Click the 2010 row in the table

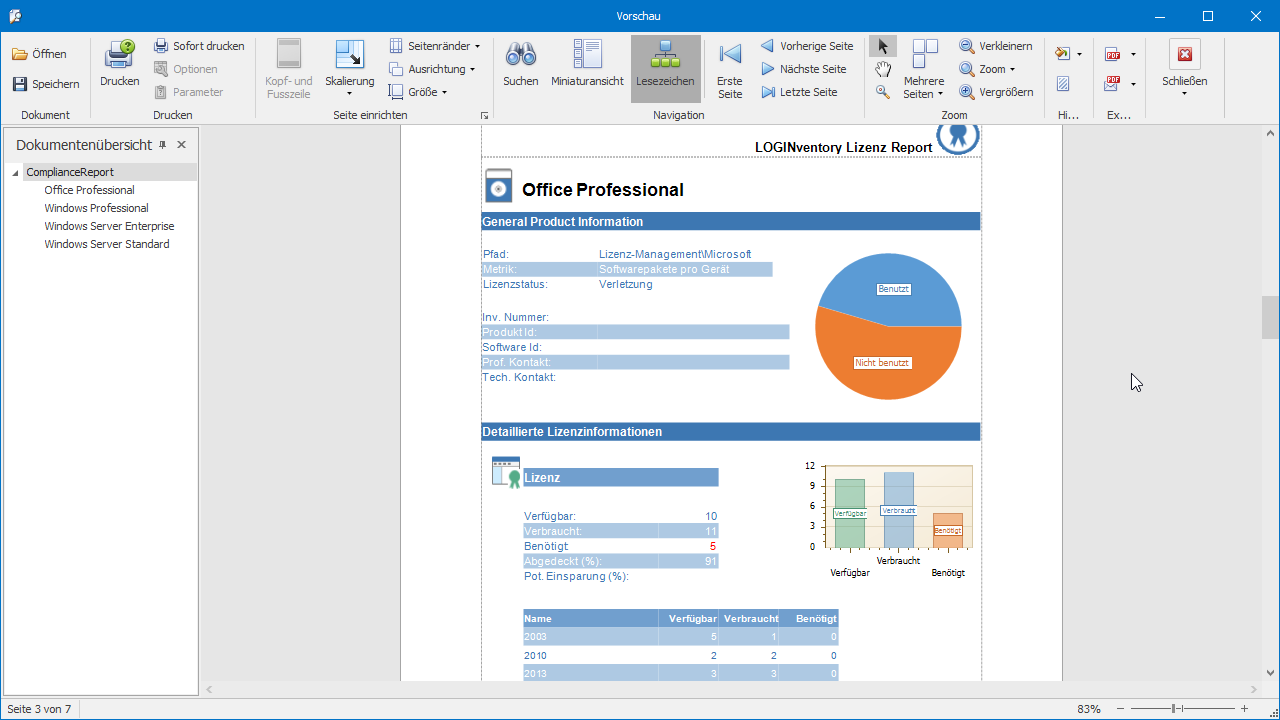[x=680, y=656]
